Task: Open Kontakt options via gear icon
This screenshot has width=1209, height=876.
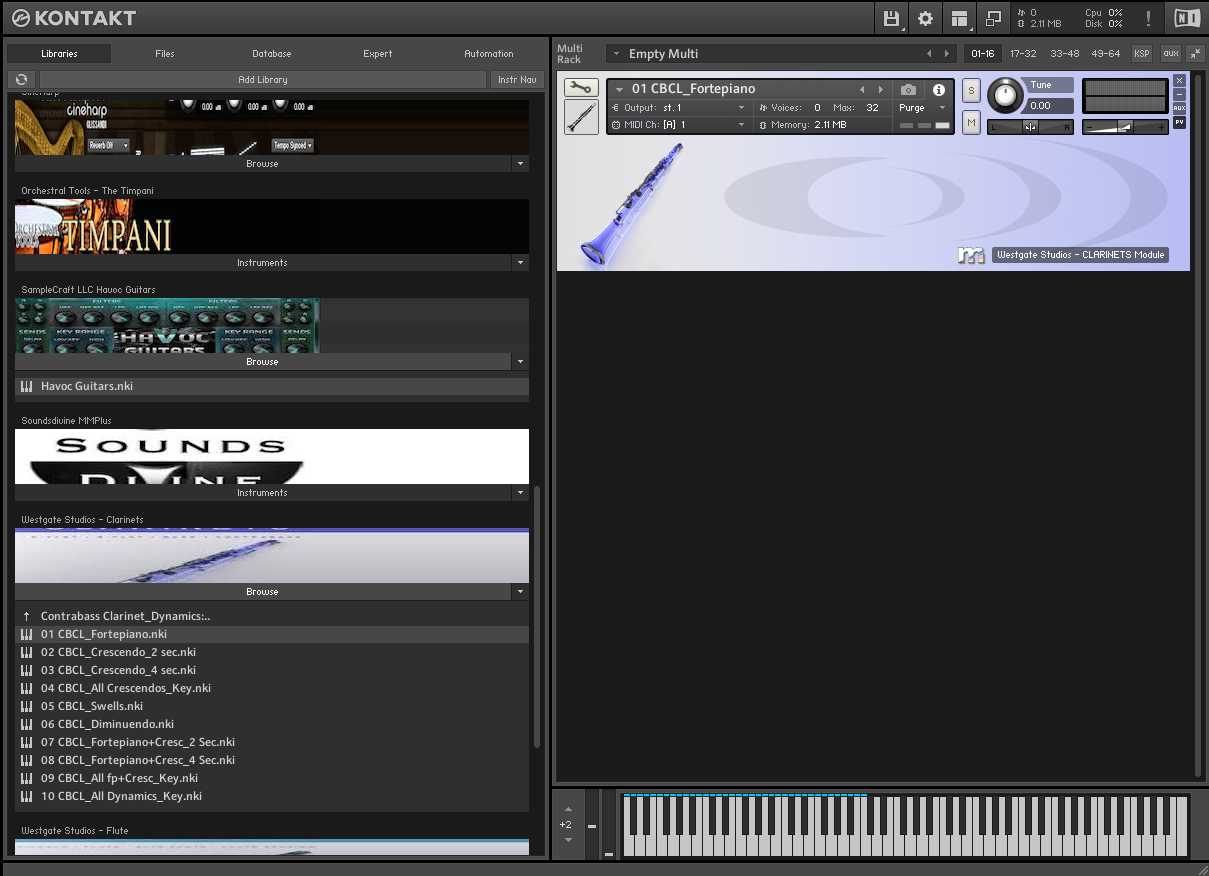Action: pyautogui.click(x=925, y=18)
